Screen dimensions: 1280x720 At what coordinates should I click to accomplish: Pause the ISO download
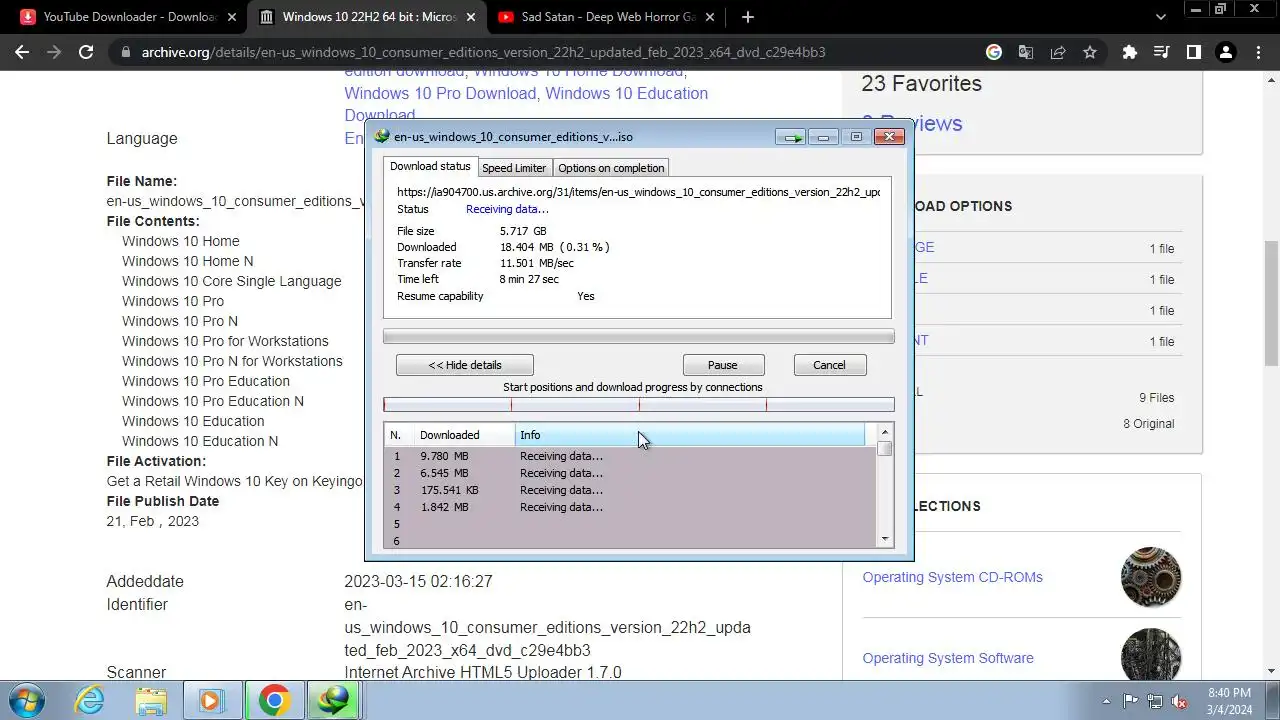click(723, 365)
